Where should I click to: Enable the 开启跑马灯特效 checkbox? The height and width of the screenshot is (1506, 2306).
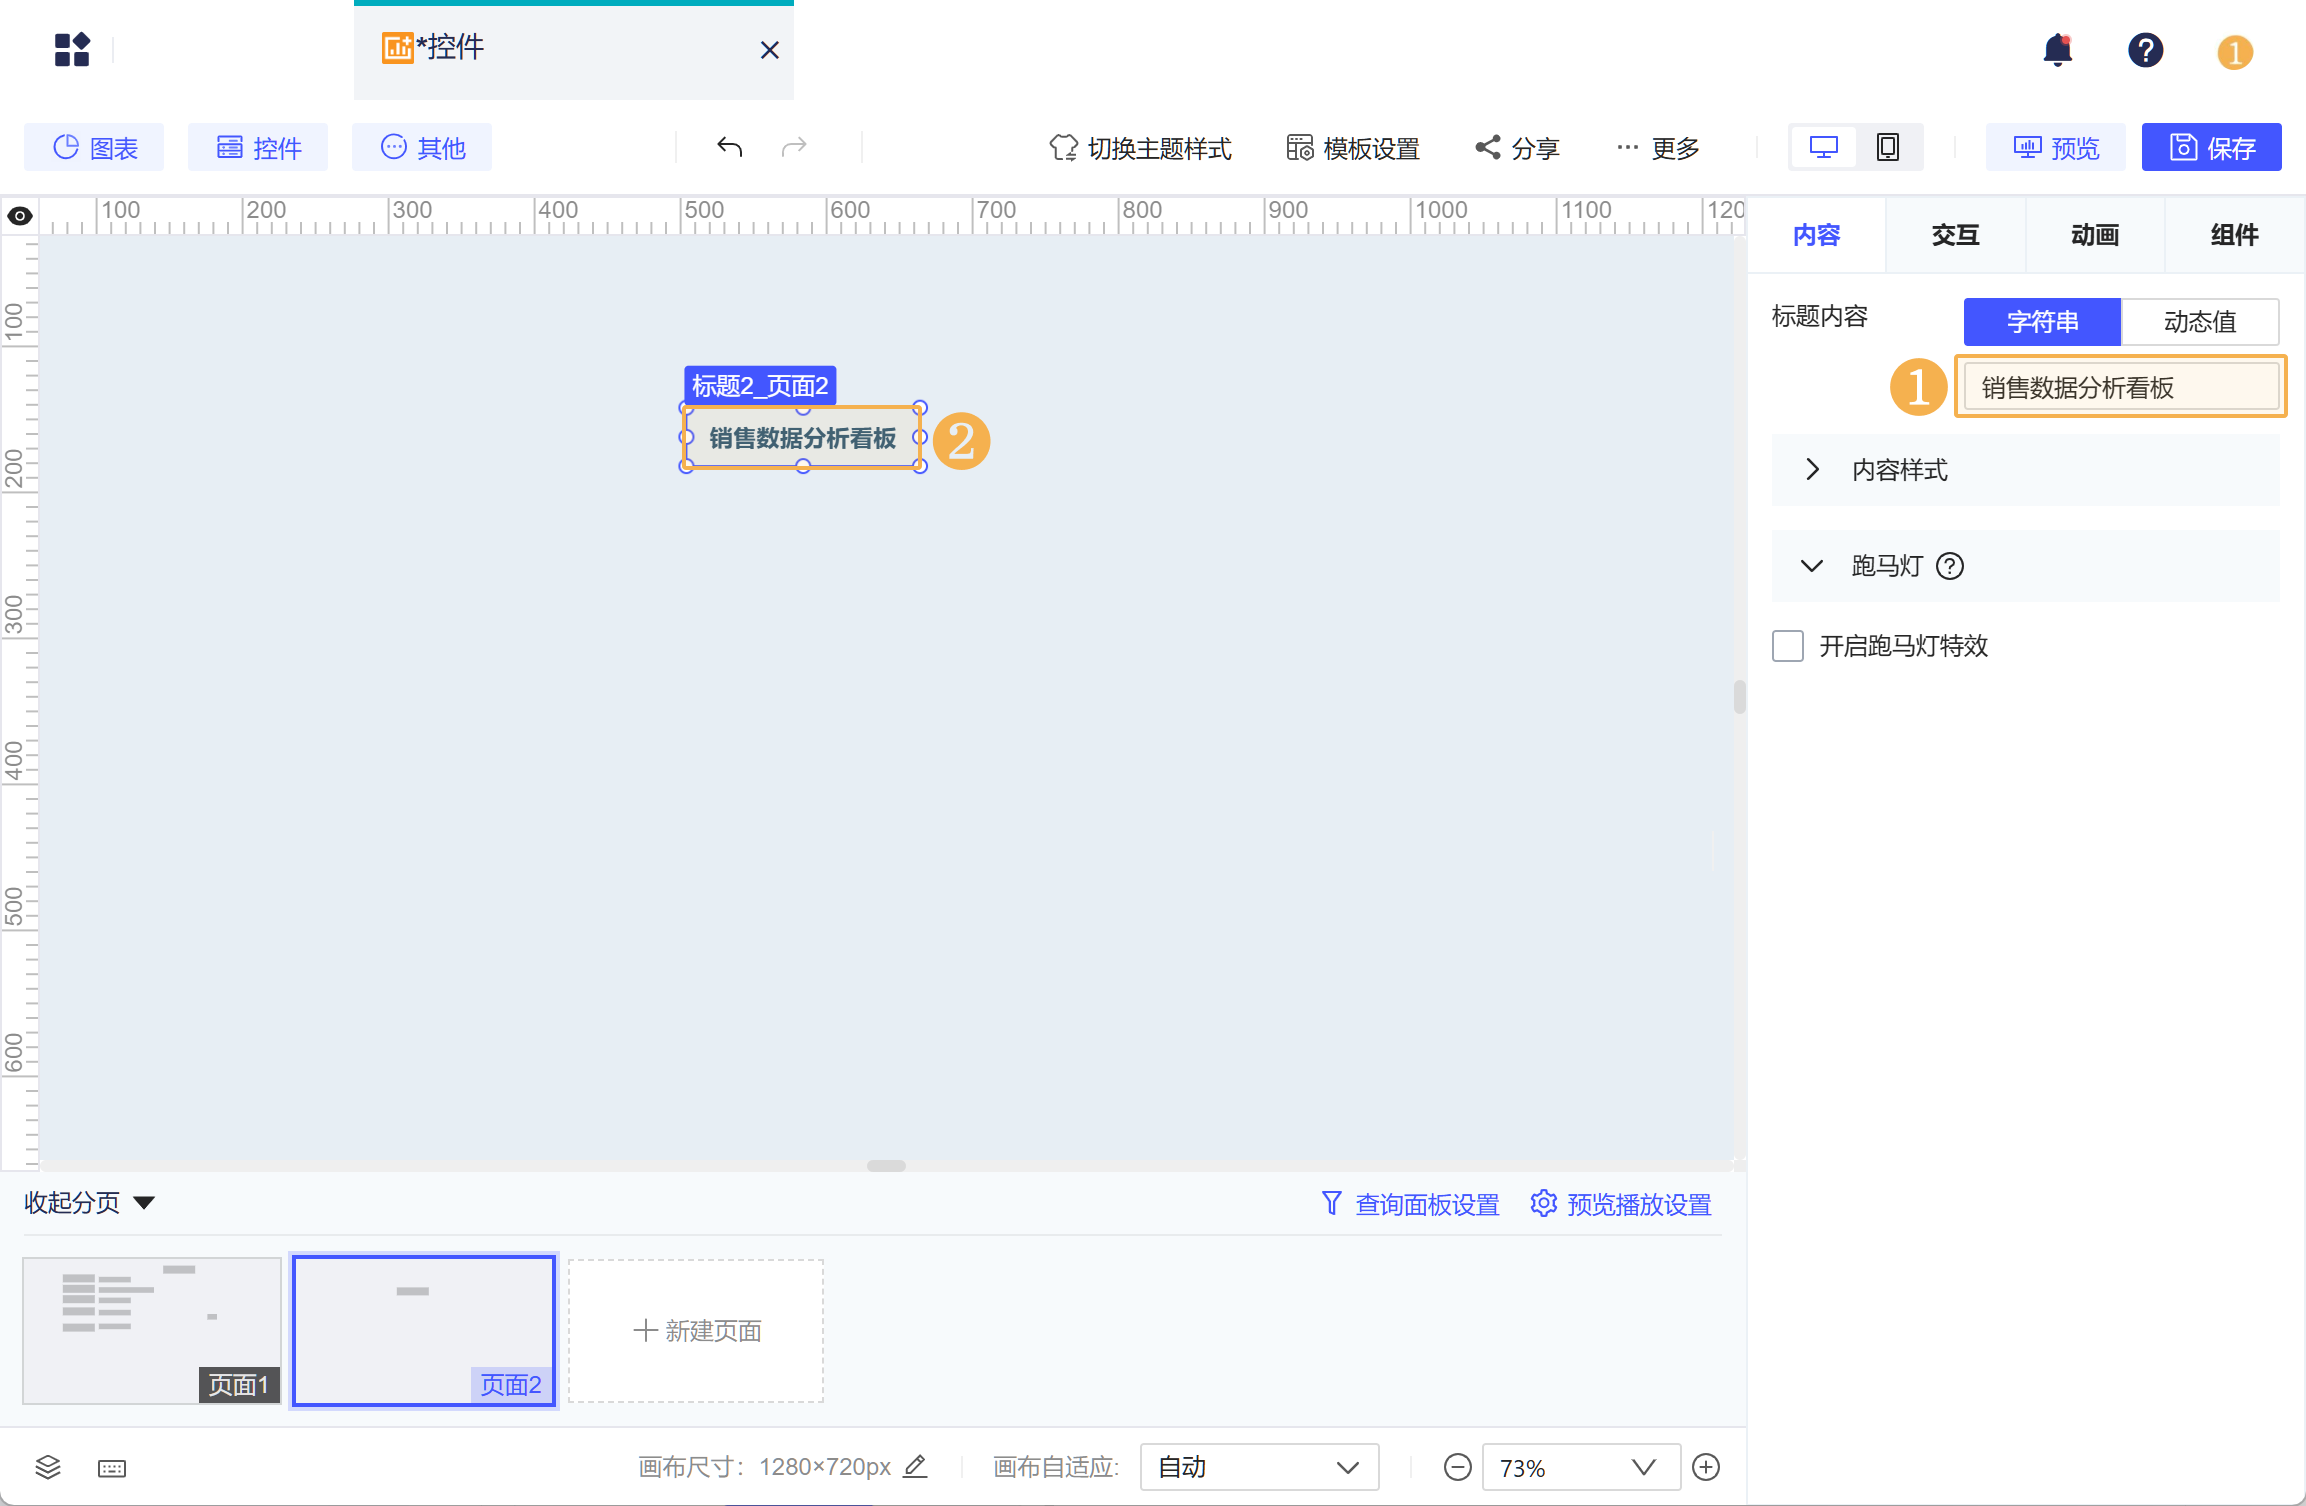pyautogui.click(x=1787, y=646)
